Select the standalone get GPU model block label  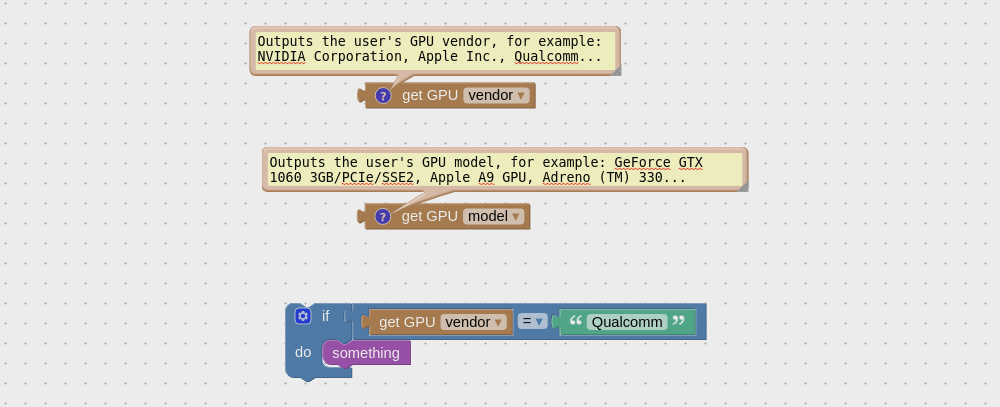point(430,216)
